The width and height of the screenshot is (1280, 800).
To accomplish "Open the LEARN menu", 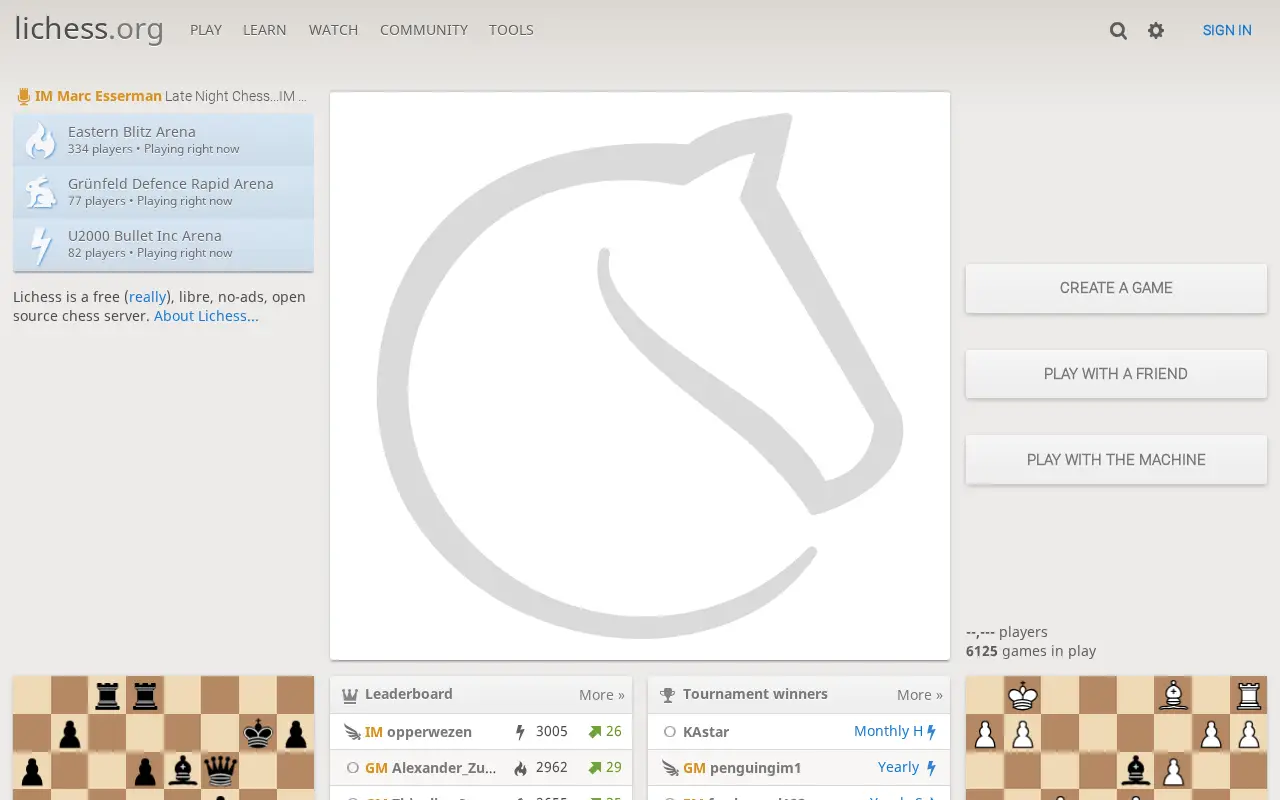I will coord(265,30).
